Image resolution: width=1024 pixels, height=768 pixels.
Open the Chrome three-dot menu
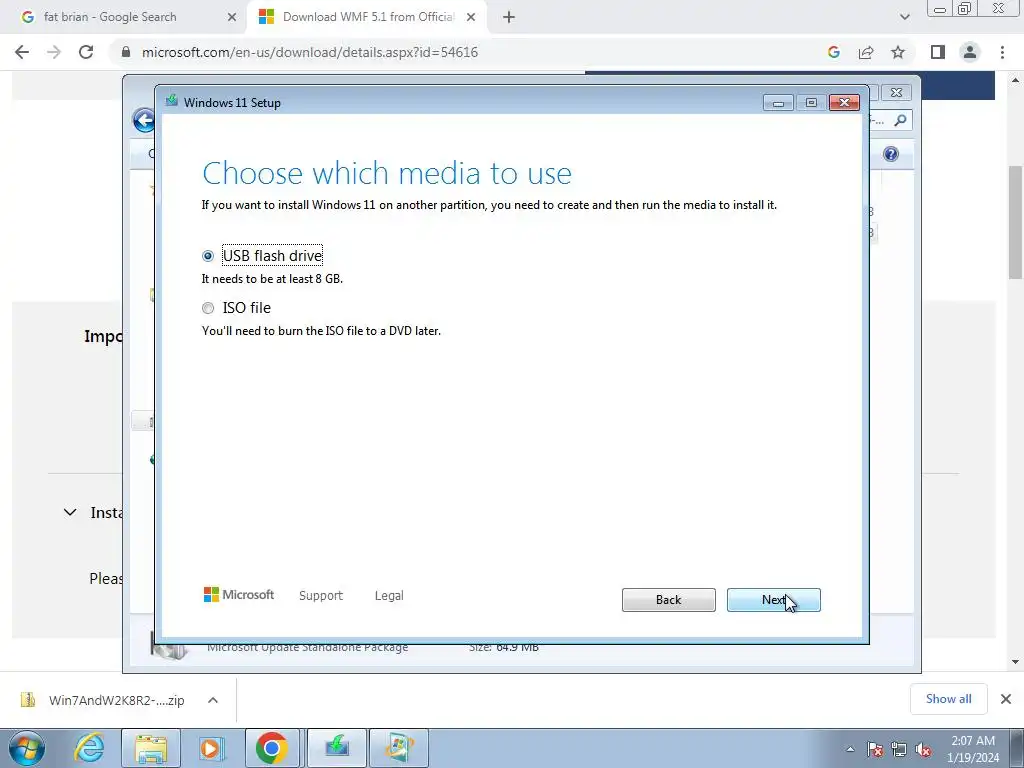[1002, 52]
